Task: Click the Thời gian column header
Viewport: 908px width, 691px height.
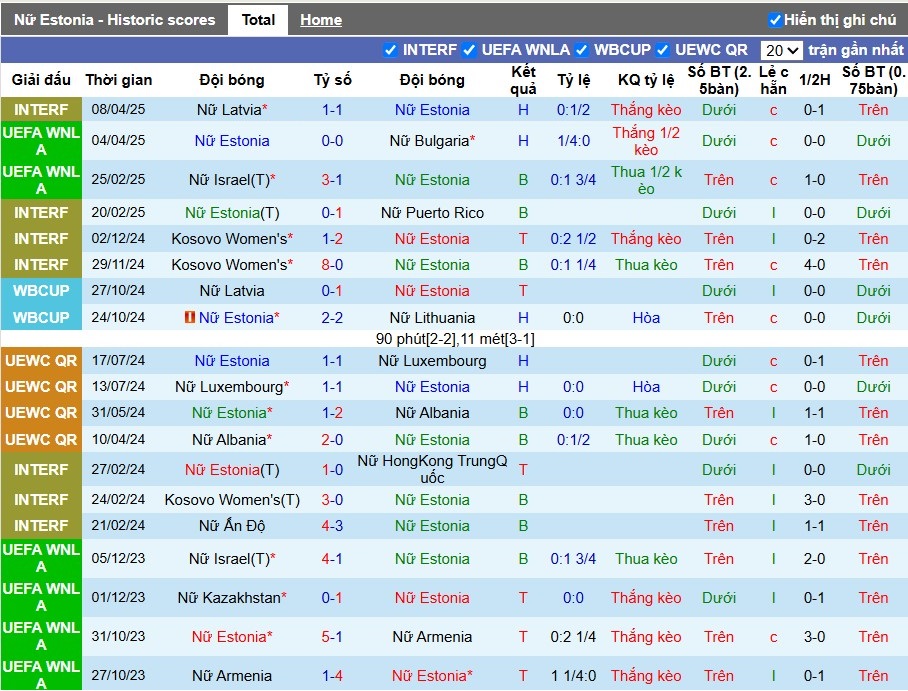Action: [119, 80]
